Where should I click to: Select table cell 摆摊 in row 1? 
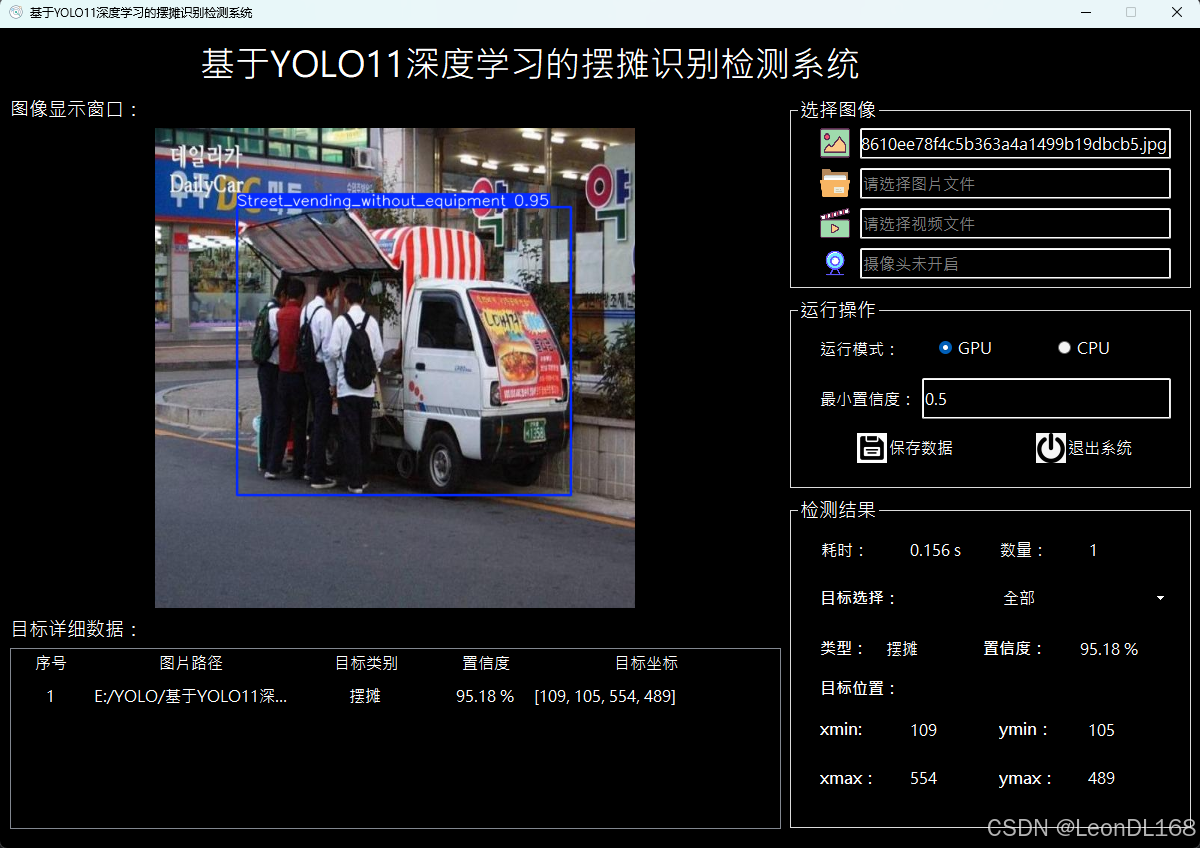(366, 696)
